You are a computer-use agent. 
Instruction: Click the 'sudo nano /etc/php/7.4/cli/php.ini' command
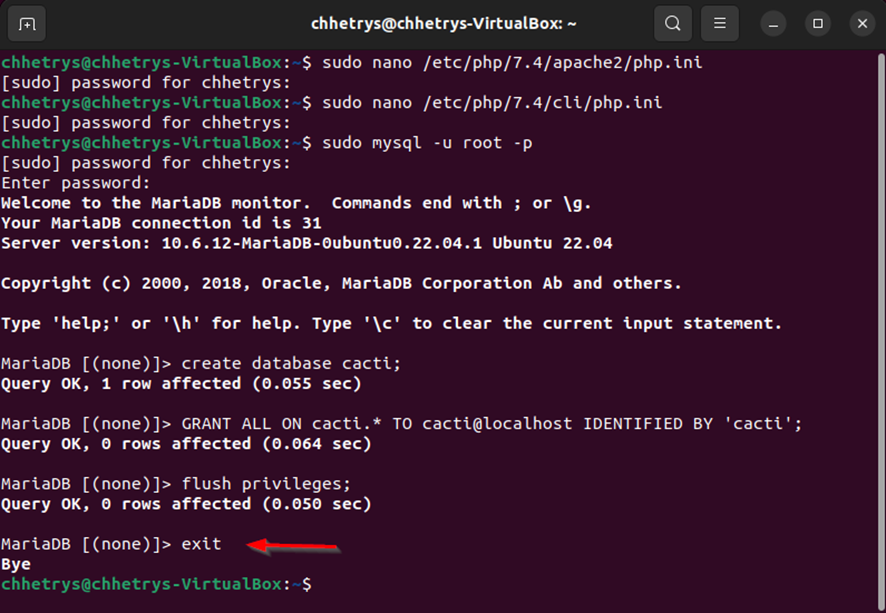pyautogui.click(x=492, y=102)
